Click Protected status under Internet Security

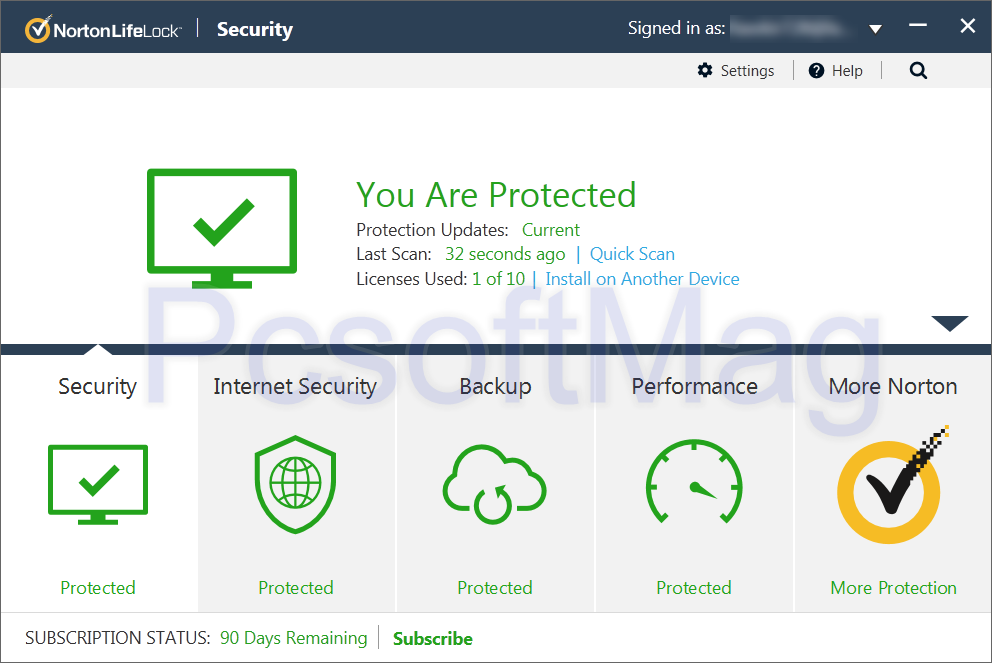295,588
